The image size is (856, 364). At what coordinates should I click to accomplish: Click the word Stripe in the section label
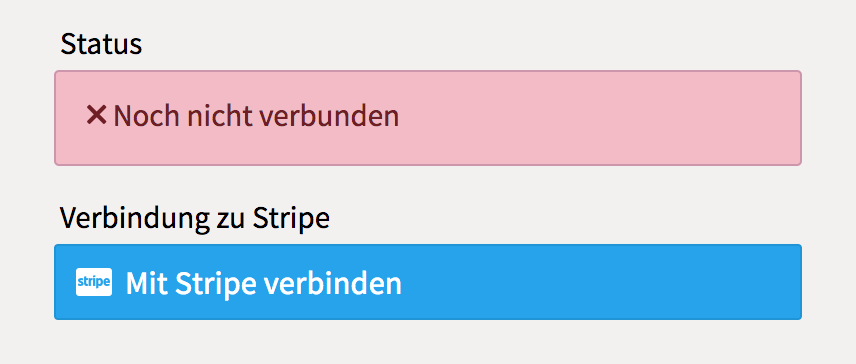[292, 219]
